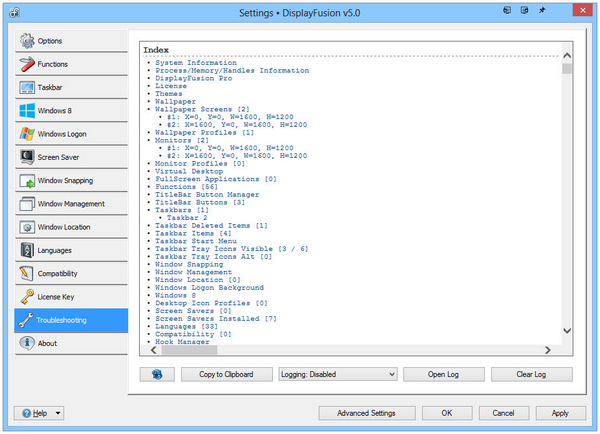Open the DisplayFusion Pro index link
Image resolution: width=600 pixels, height=434 pixels.
[x=194, y=78]
